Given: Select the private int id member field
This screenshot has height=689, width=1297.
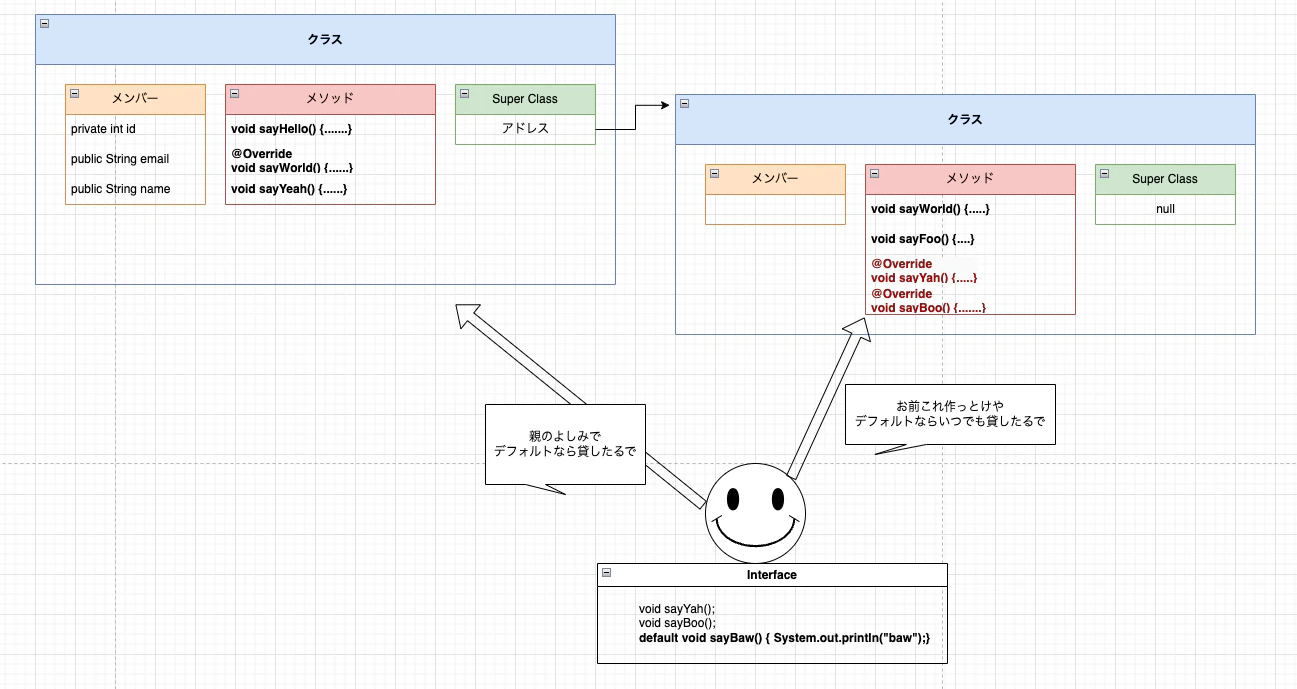Looking at the screenshot, I should [x=103, y=128].
